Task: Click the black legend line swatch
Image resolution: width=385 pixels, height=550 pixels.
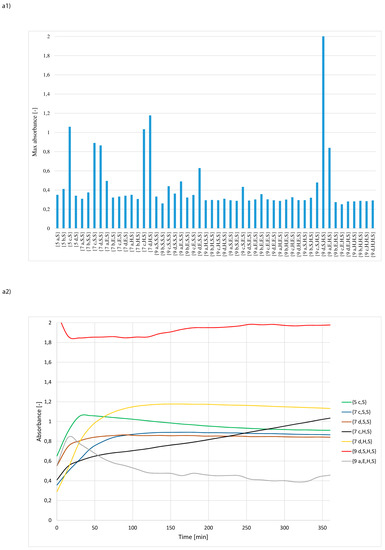Action: point(346,432)
